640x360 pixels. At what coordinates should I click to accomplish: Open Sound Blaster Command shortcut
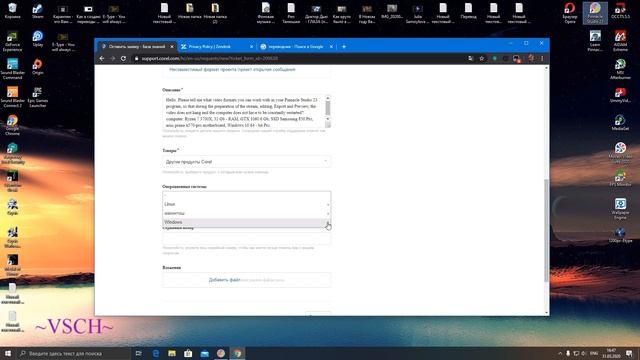point(12,69)
